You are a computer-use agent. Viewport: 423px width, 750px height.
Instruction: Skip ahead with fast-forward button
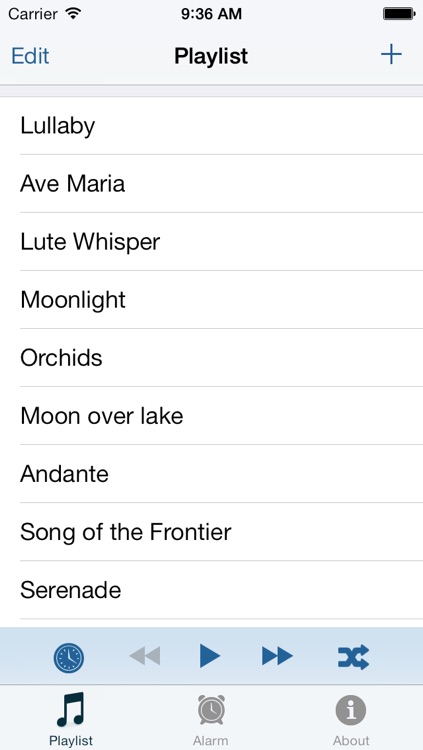[x=278, y=655]
